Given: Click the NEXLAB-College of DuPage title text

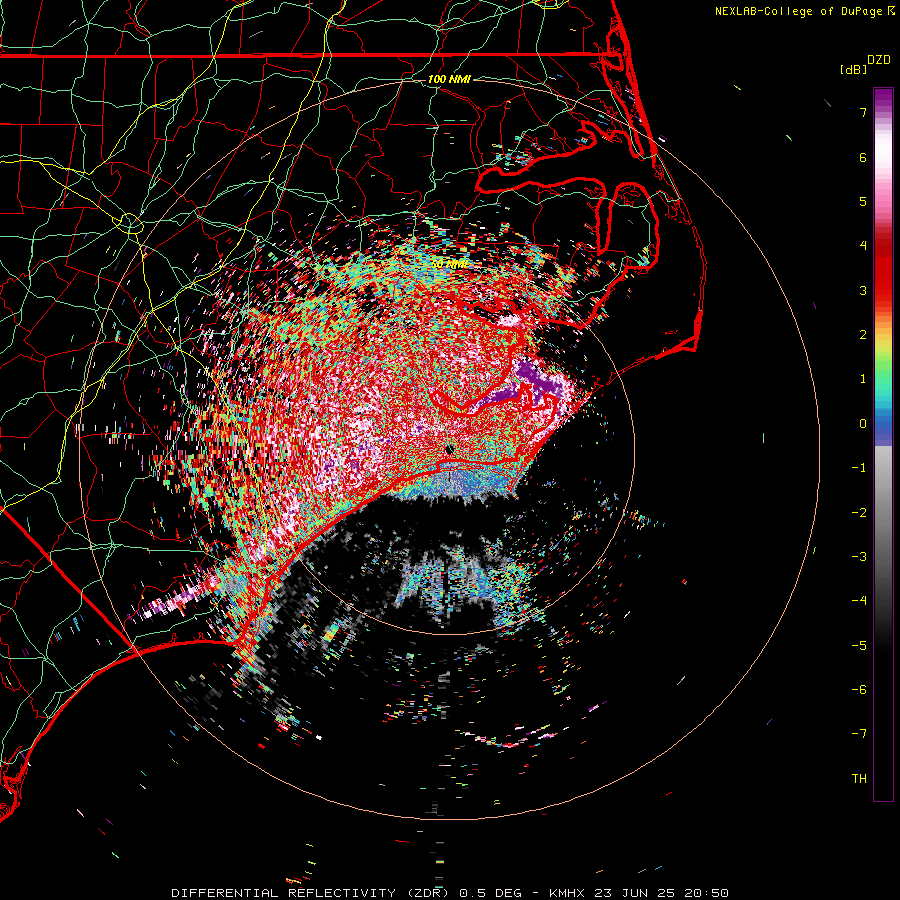Looking at the screenshot, I should tap(801, 11).
